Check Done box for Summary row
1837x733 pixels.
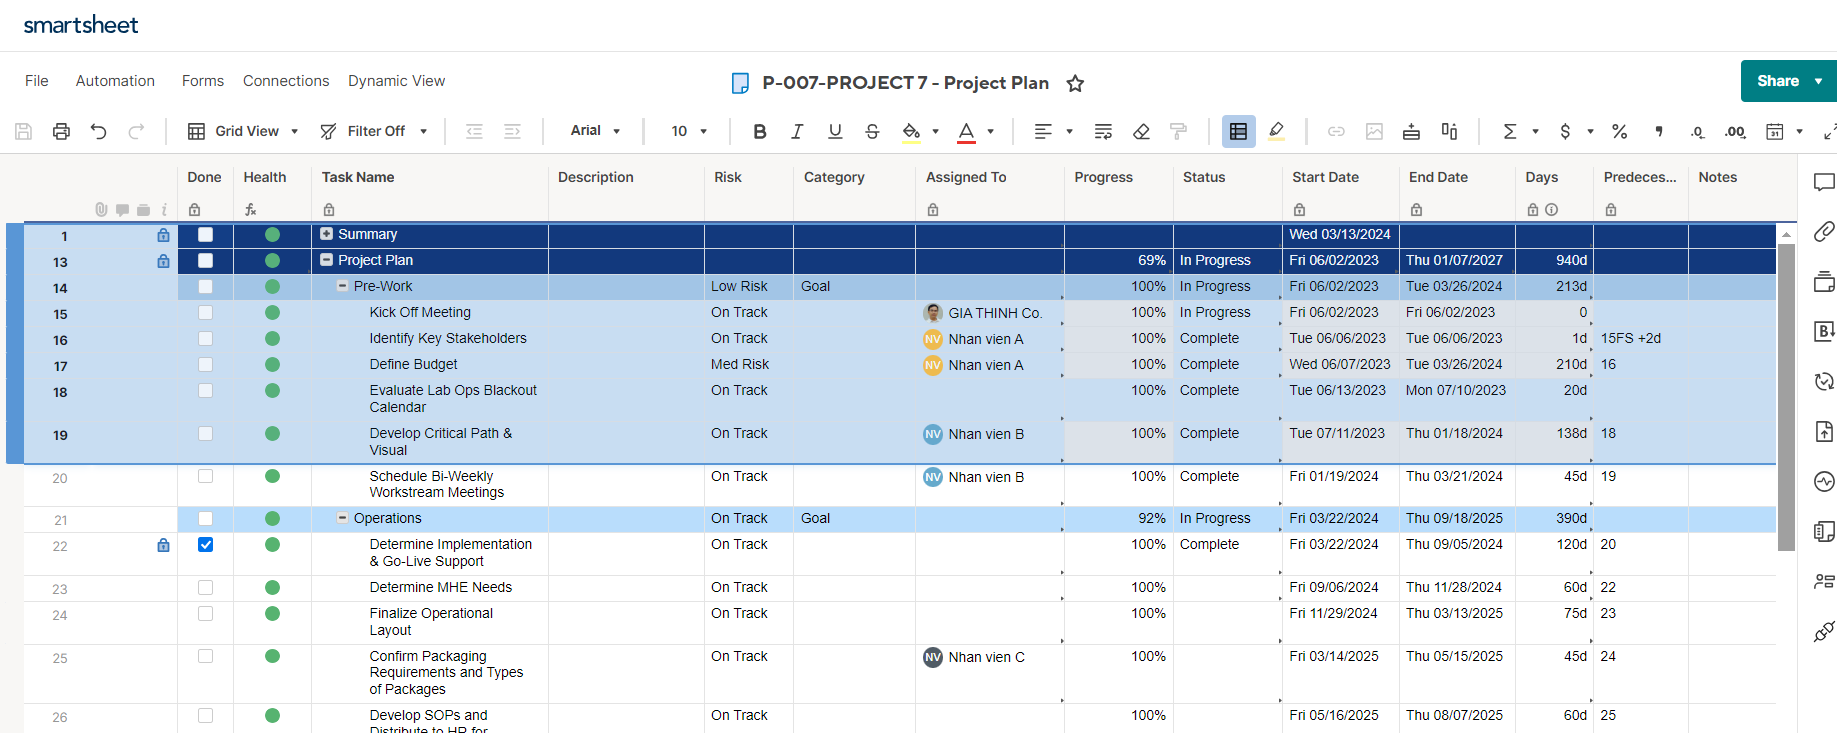tap(205, 234)
